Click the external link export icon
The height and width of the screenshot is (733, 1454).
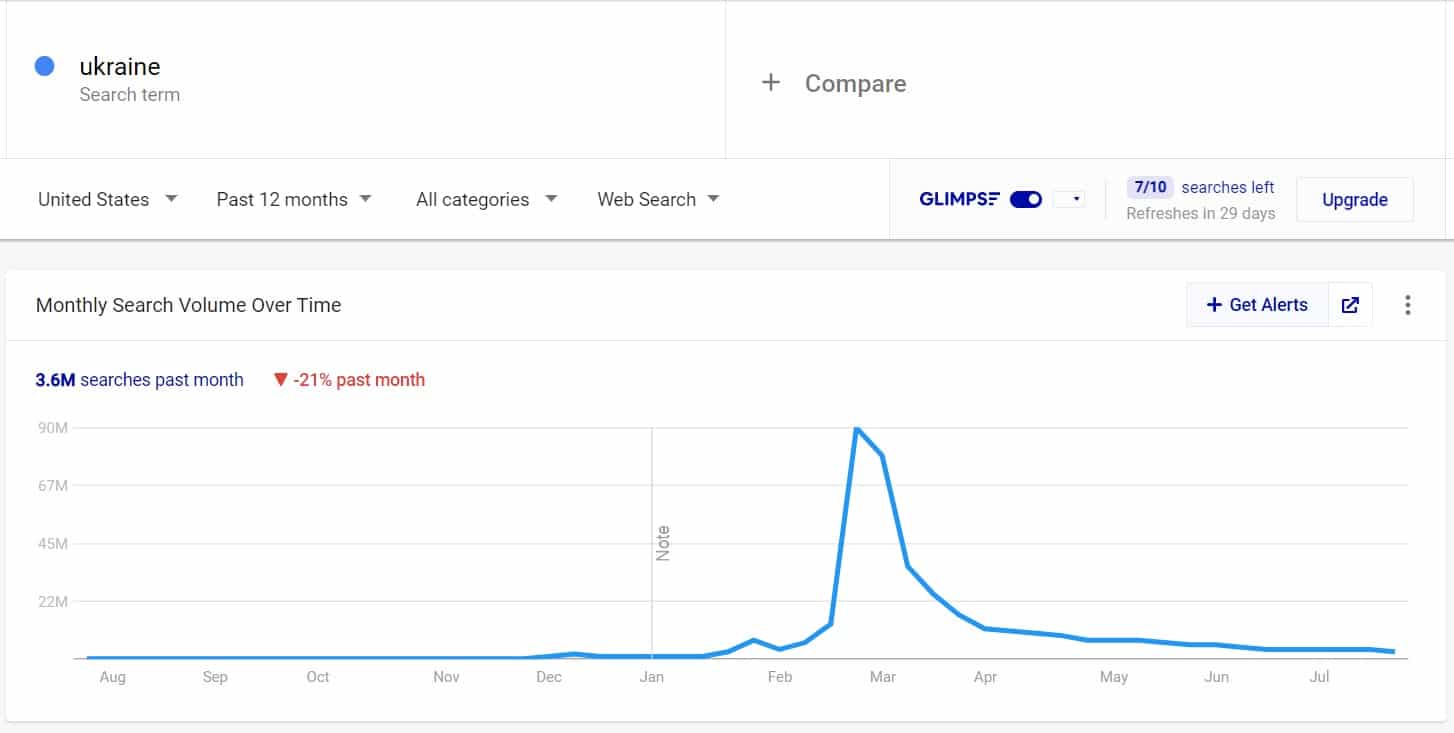(1350, 305)
